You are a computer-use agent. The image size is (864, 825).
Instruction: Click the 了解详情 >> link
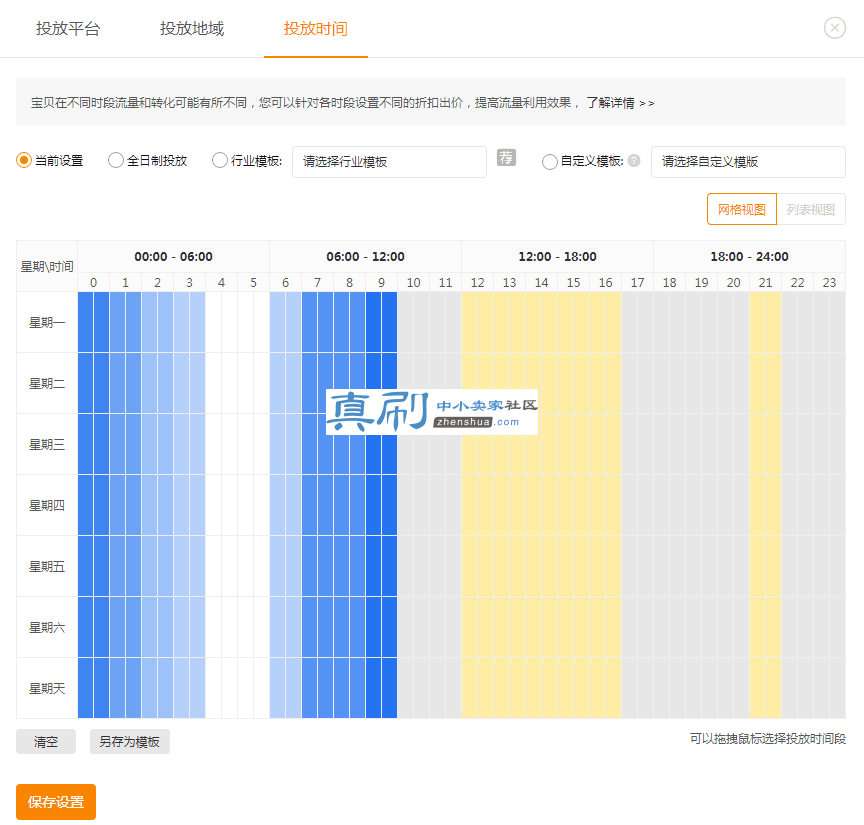[x=620, y=103]
